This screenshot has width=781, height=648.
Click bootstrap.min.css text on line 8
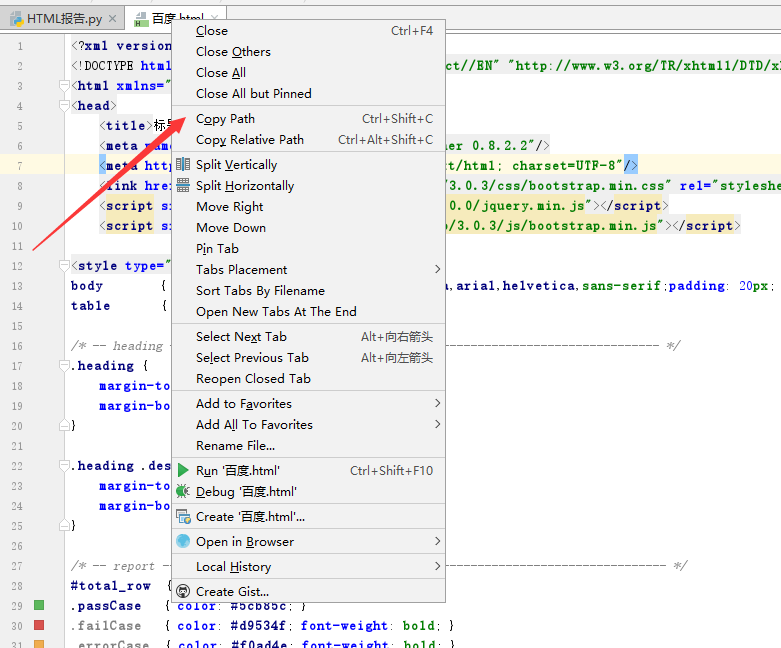596,186
